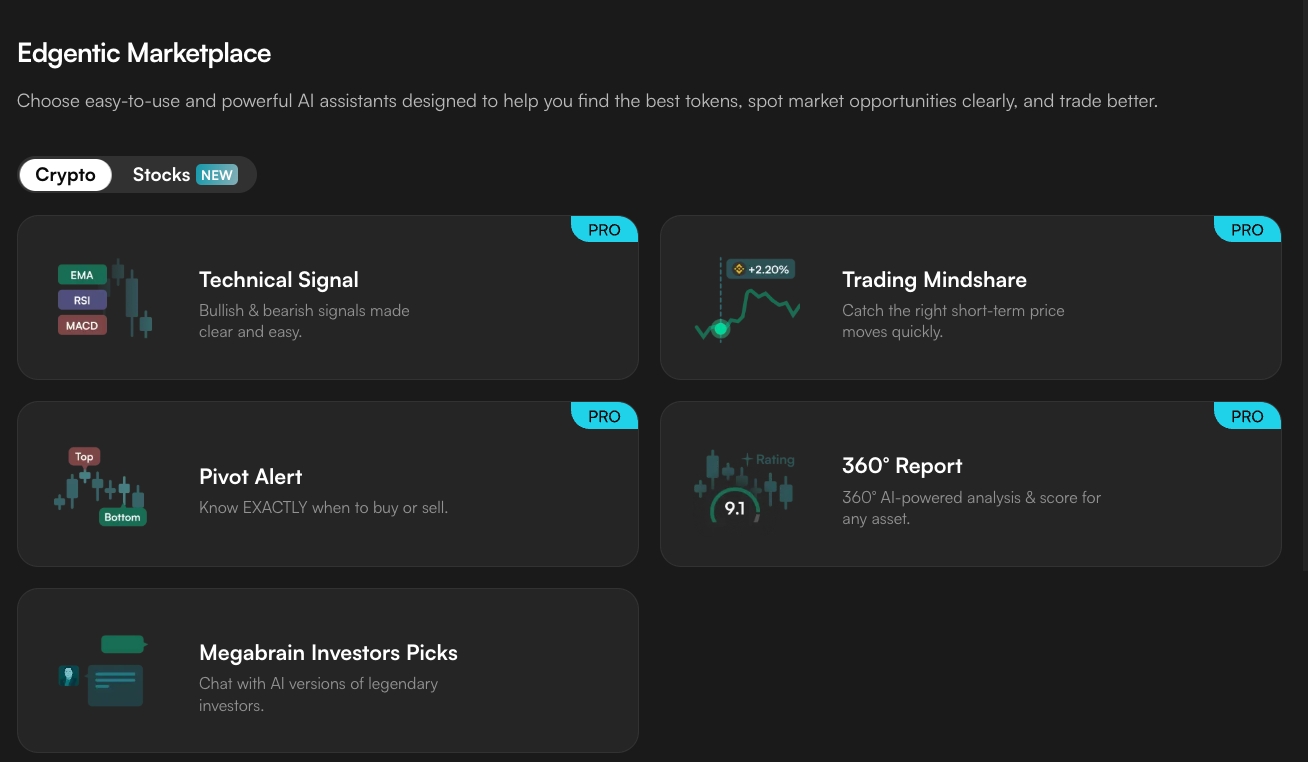Click the PRO badge on Trading Mindshare
Image resolution: width=1308 pixels, height=762 pixels.
[1247, 230]
